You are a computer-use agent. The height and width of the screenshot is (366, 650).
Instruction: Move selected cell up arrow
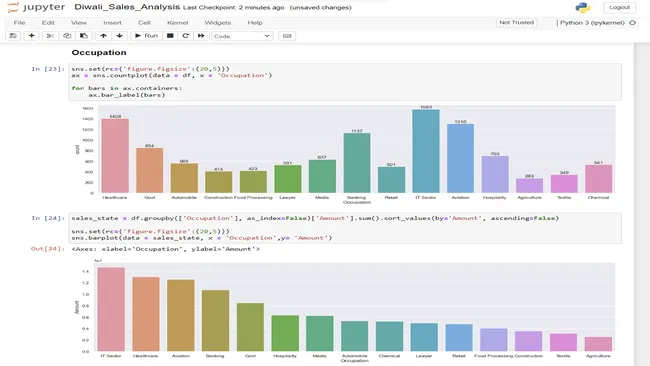tap(103, 36)
